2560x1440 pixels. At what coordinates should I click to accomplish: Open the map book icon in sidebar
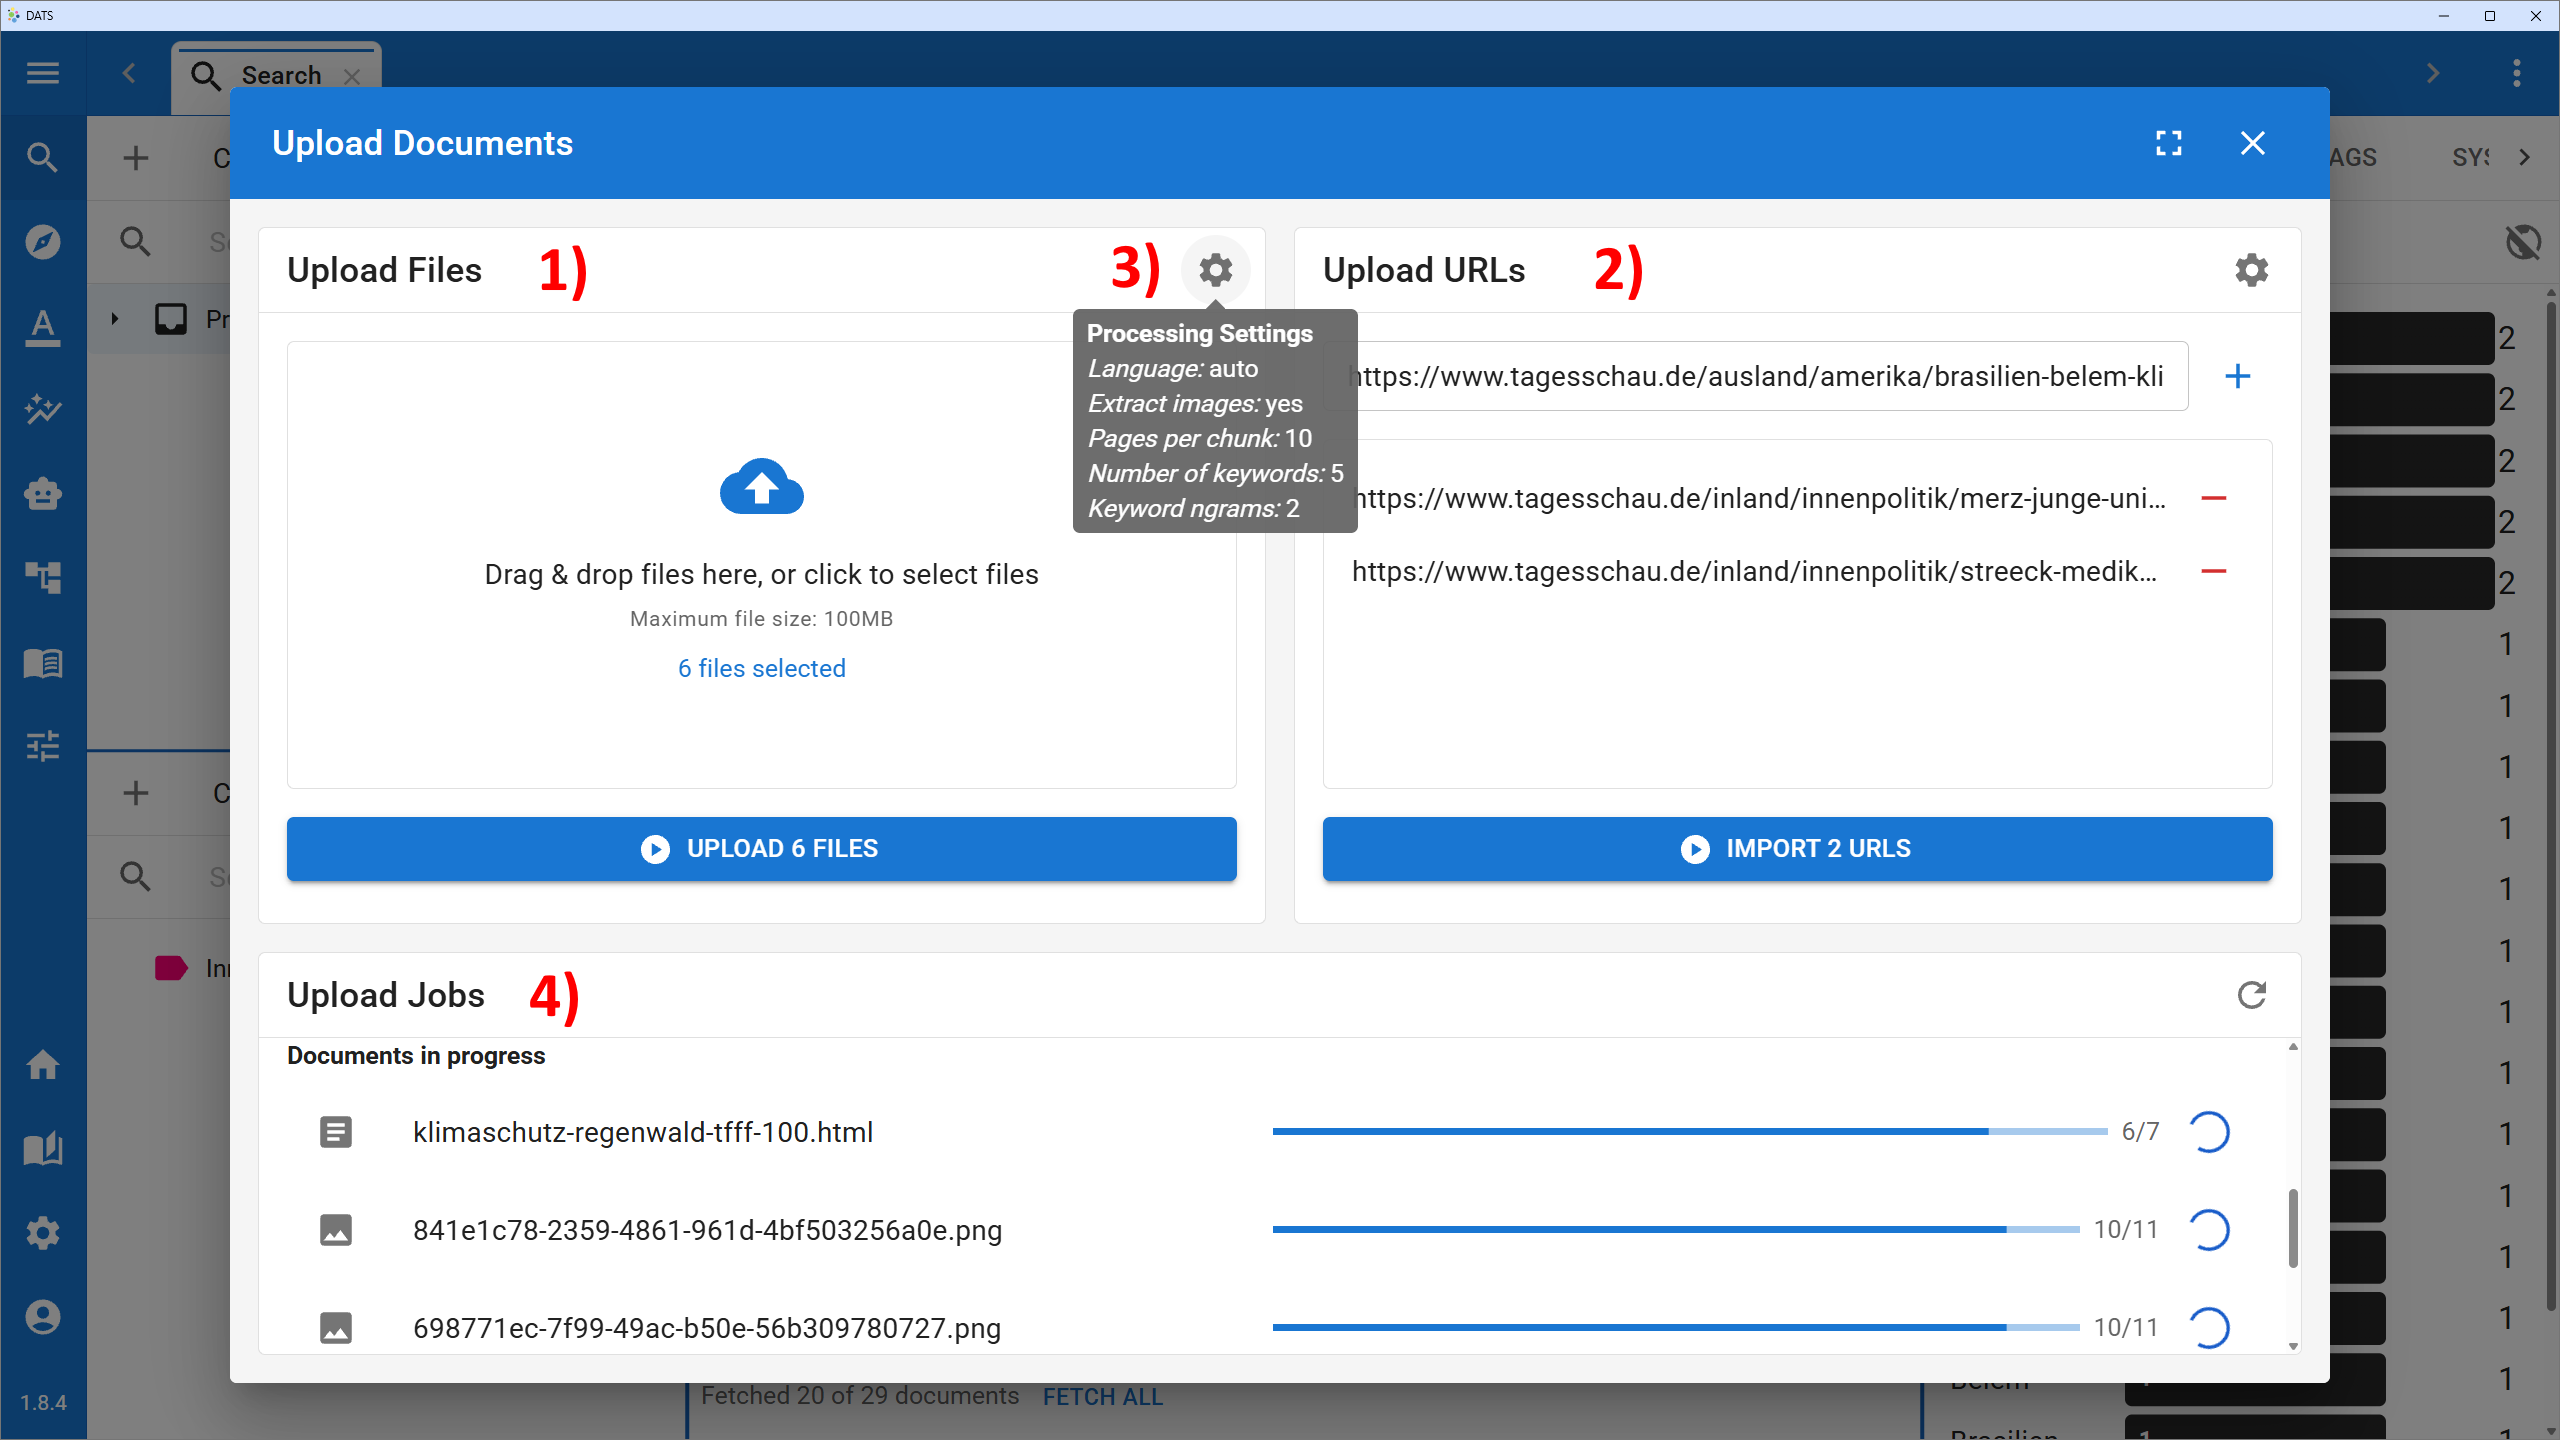43,1149
